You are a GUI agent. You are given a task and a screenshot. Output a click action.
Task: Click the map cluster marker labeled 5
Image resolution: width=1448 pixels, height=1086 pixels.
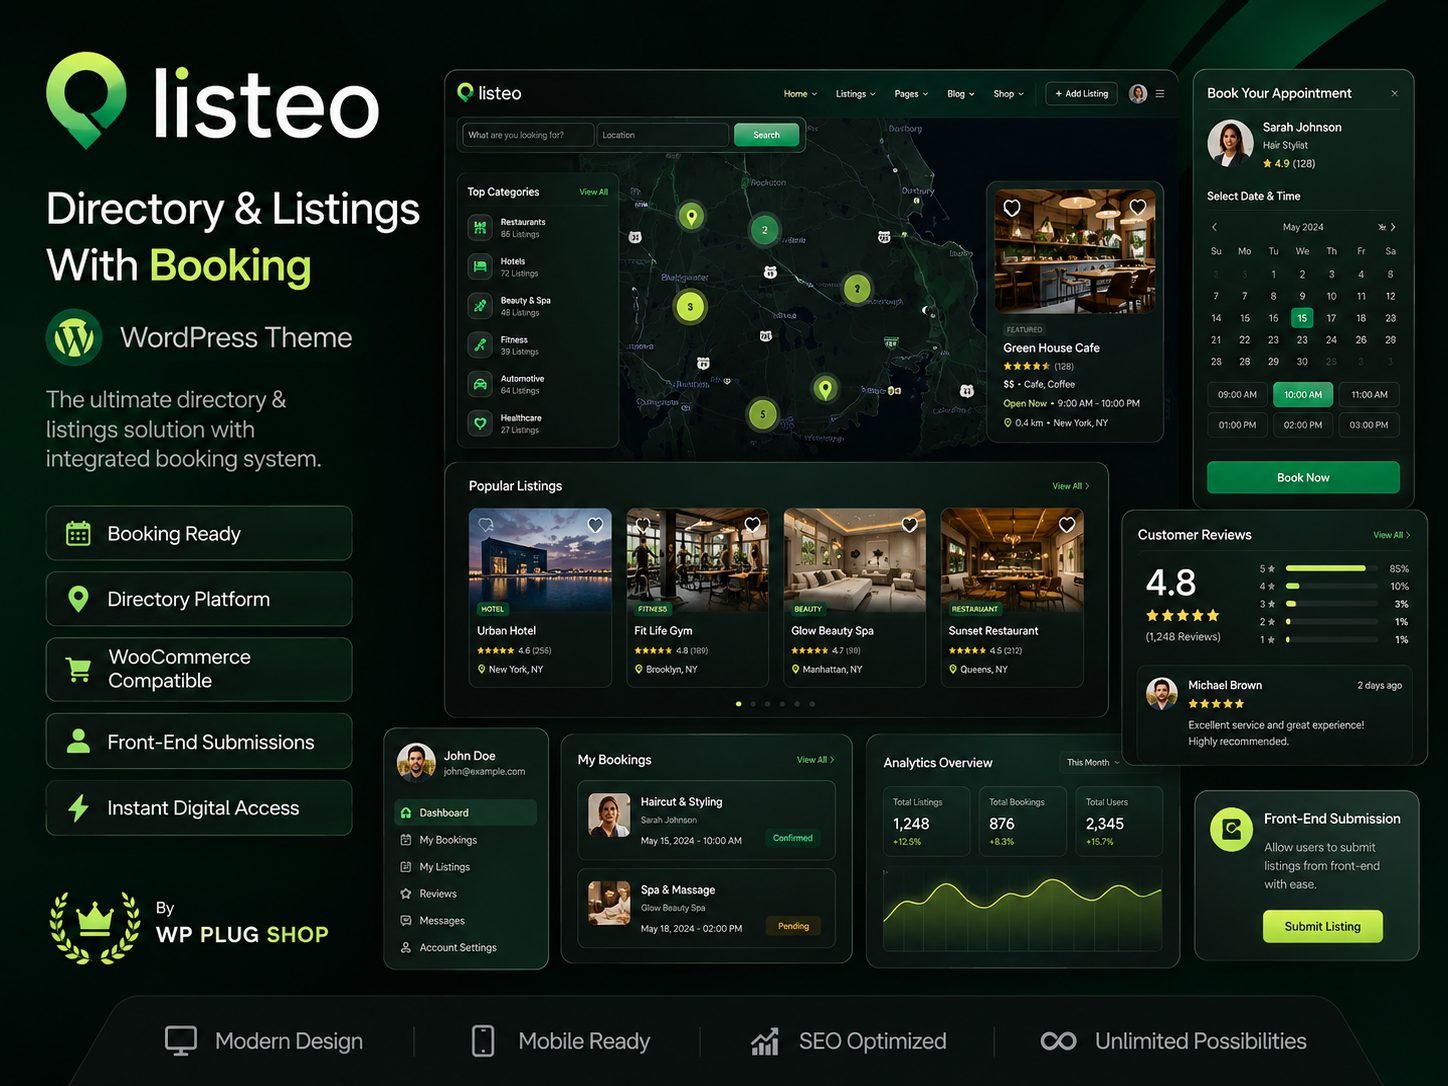point(763,414)
